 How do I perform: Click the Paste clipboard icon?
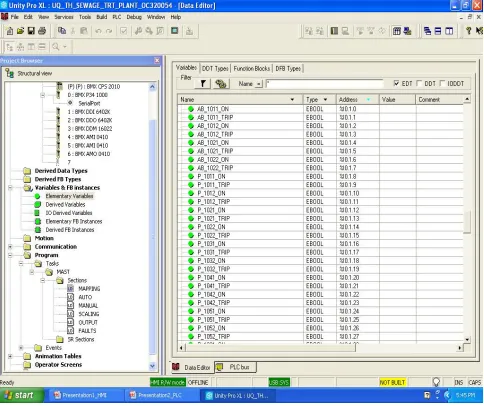(x=84, y=31)
